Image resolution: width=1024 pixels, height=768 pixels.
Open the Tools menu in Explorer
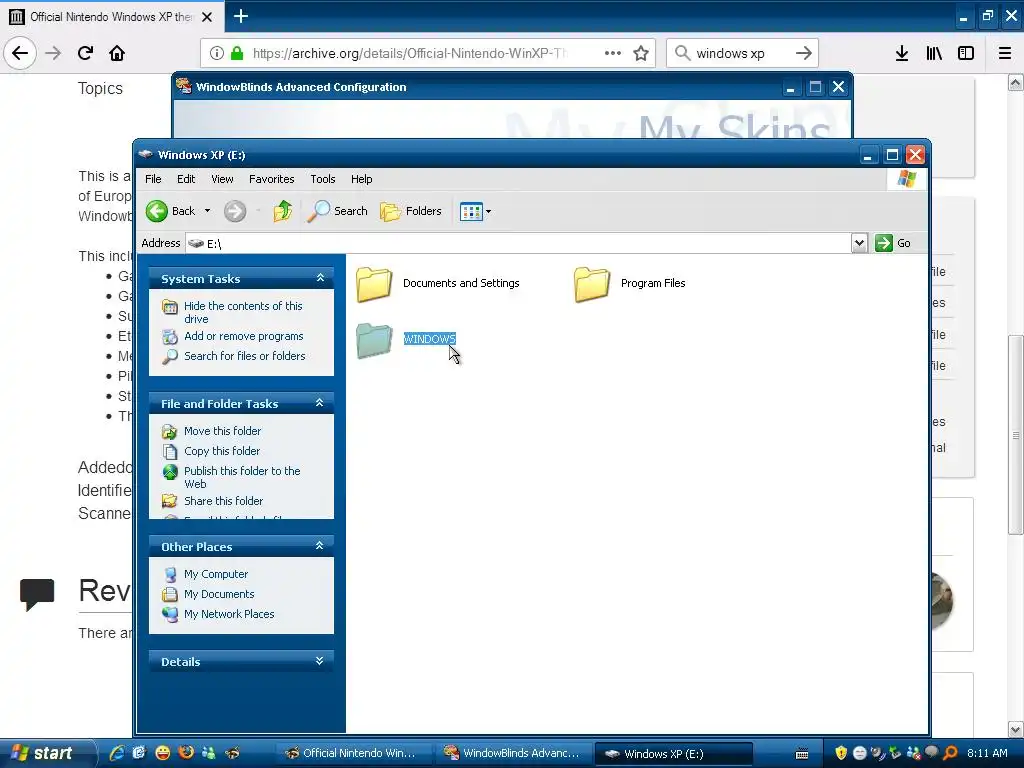[323, 179]
